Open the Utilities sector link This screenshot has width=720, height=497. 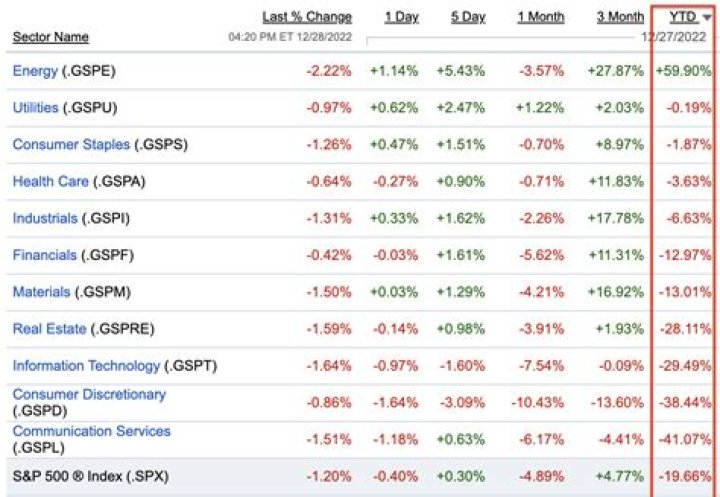pyautogui.click(x=35, y=107)
